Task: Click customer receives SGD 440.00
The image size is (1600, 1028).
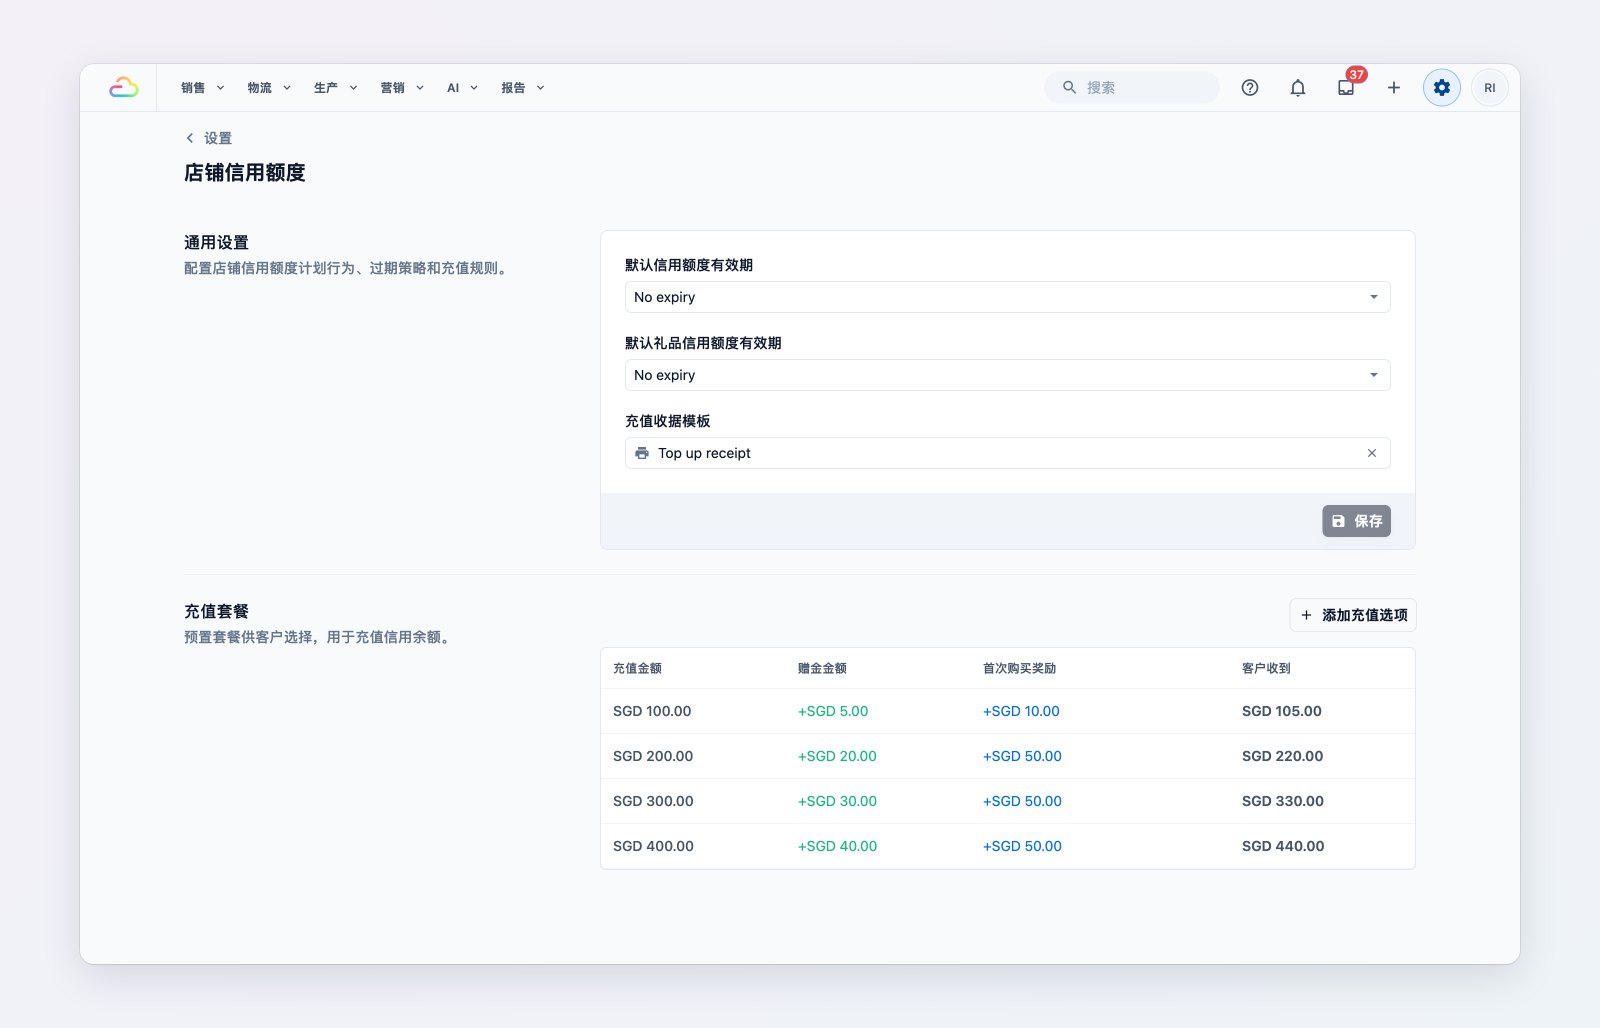Action: [1283, 846]
